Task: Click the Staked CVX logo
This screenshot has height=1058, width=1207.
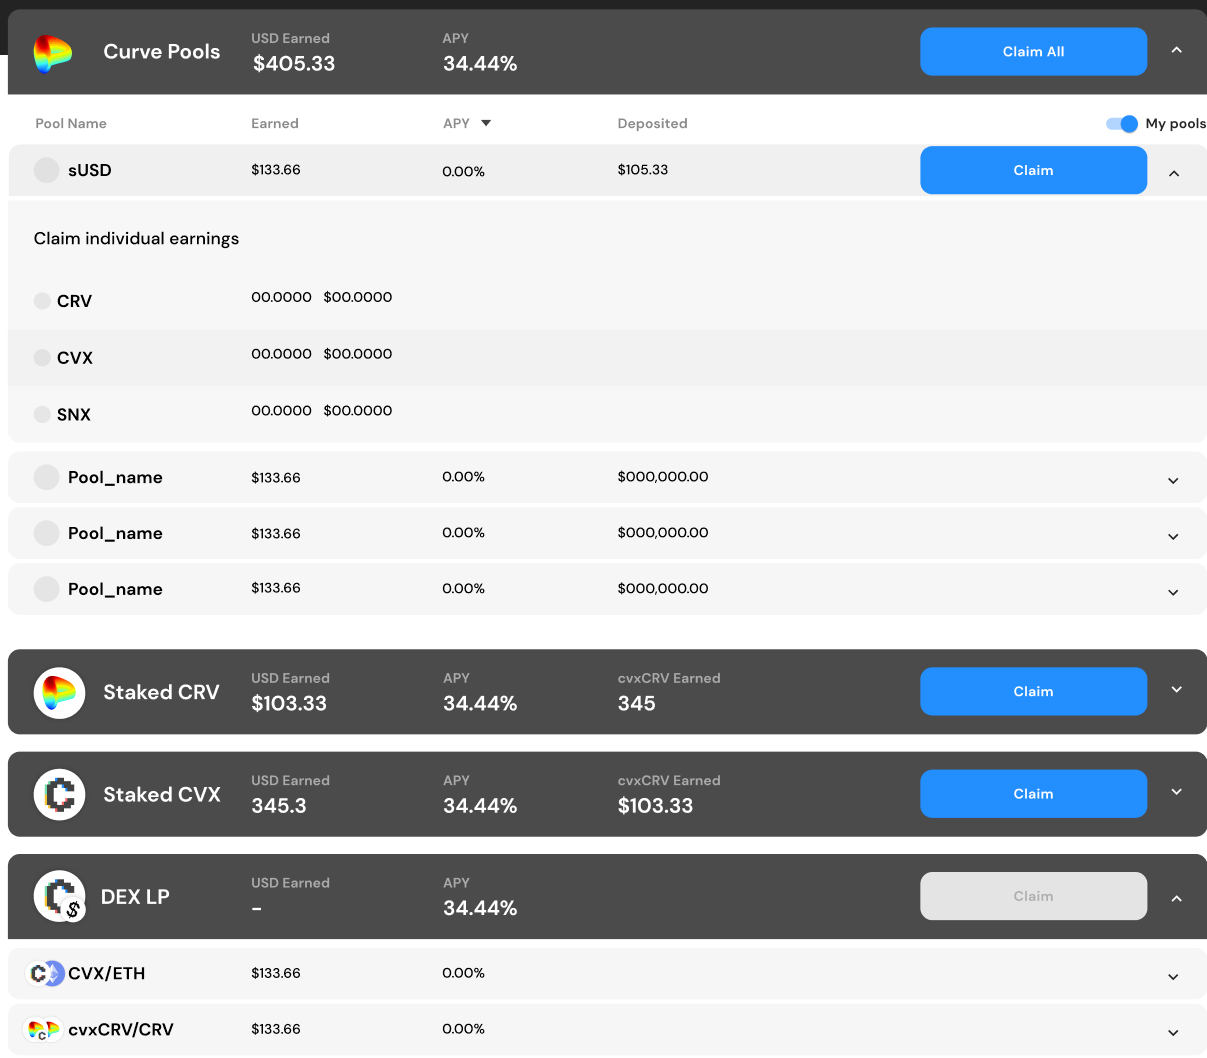Action: pos(59,795)
